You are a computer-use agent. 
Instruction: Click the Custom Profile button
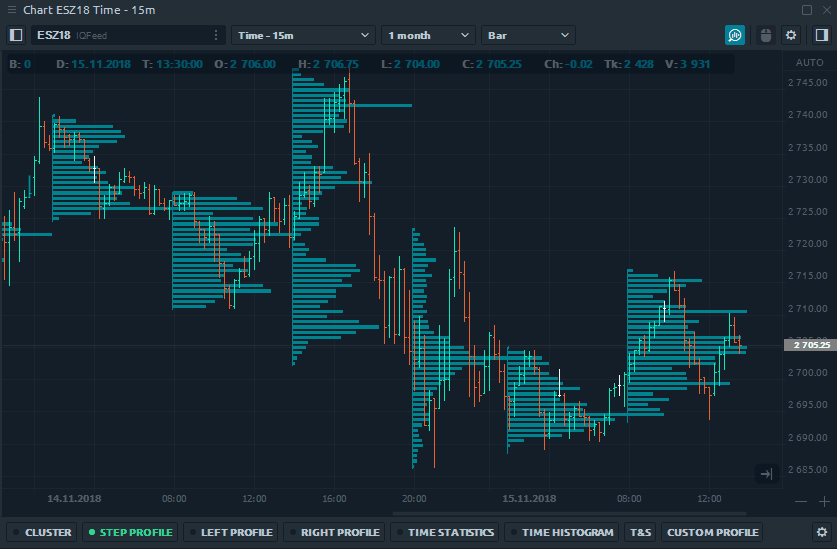point(711,532)
